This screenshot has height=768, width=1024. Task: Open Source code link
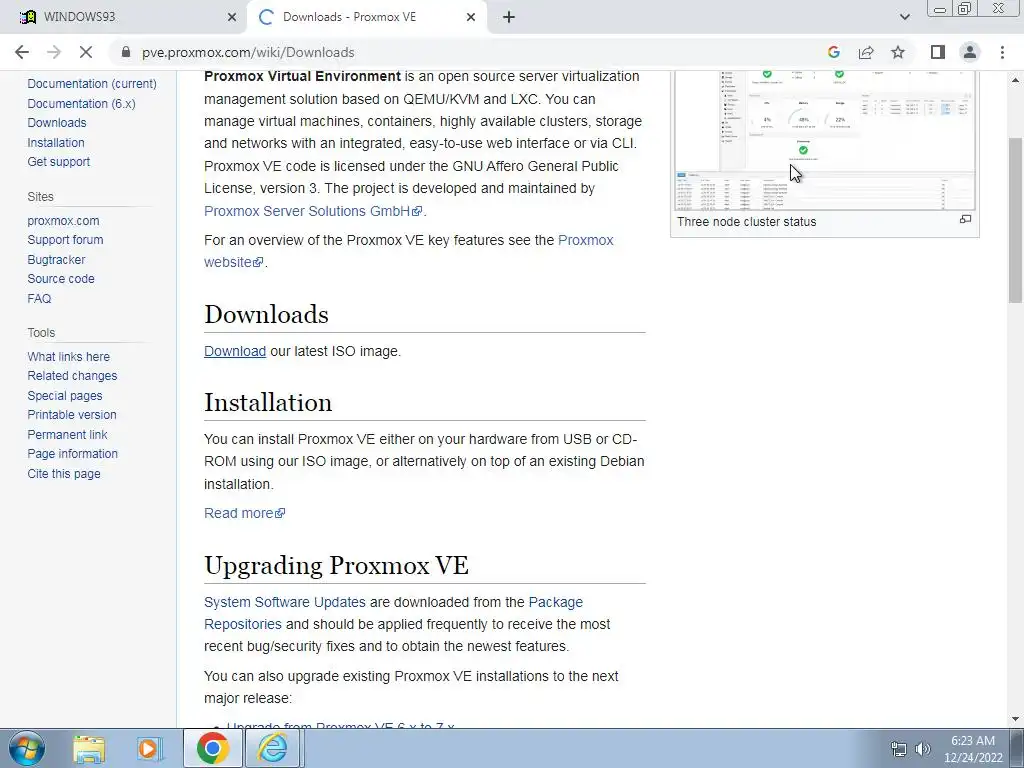pyautogui.click(x=61, y=278)
